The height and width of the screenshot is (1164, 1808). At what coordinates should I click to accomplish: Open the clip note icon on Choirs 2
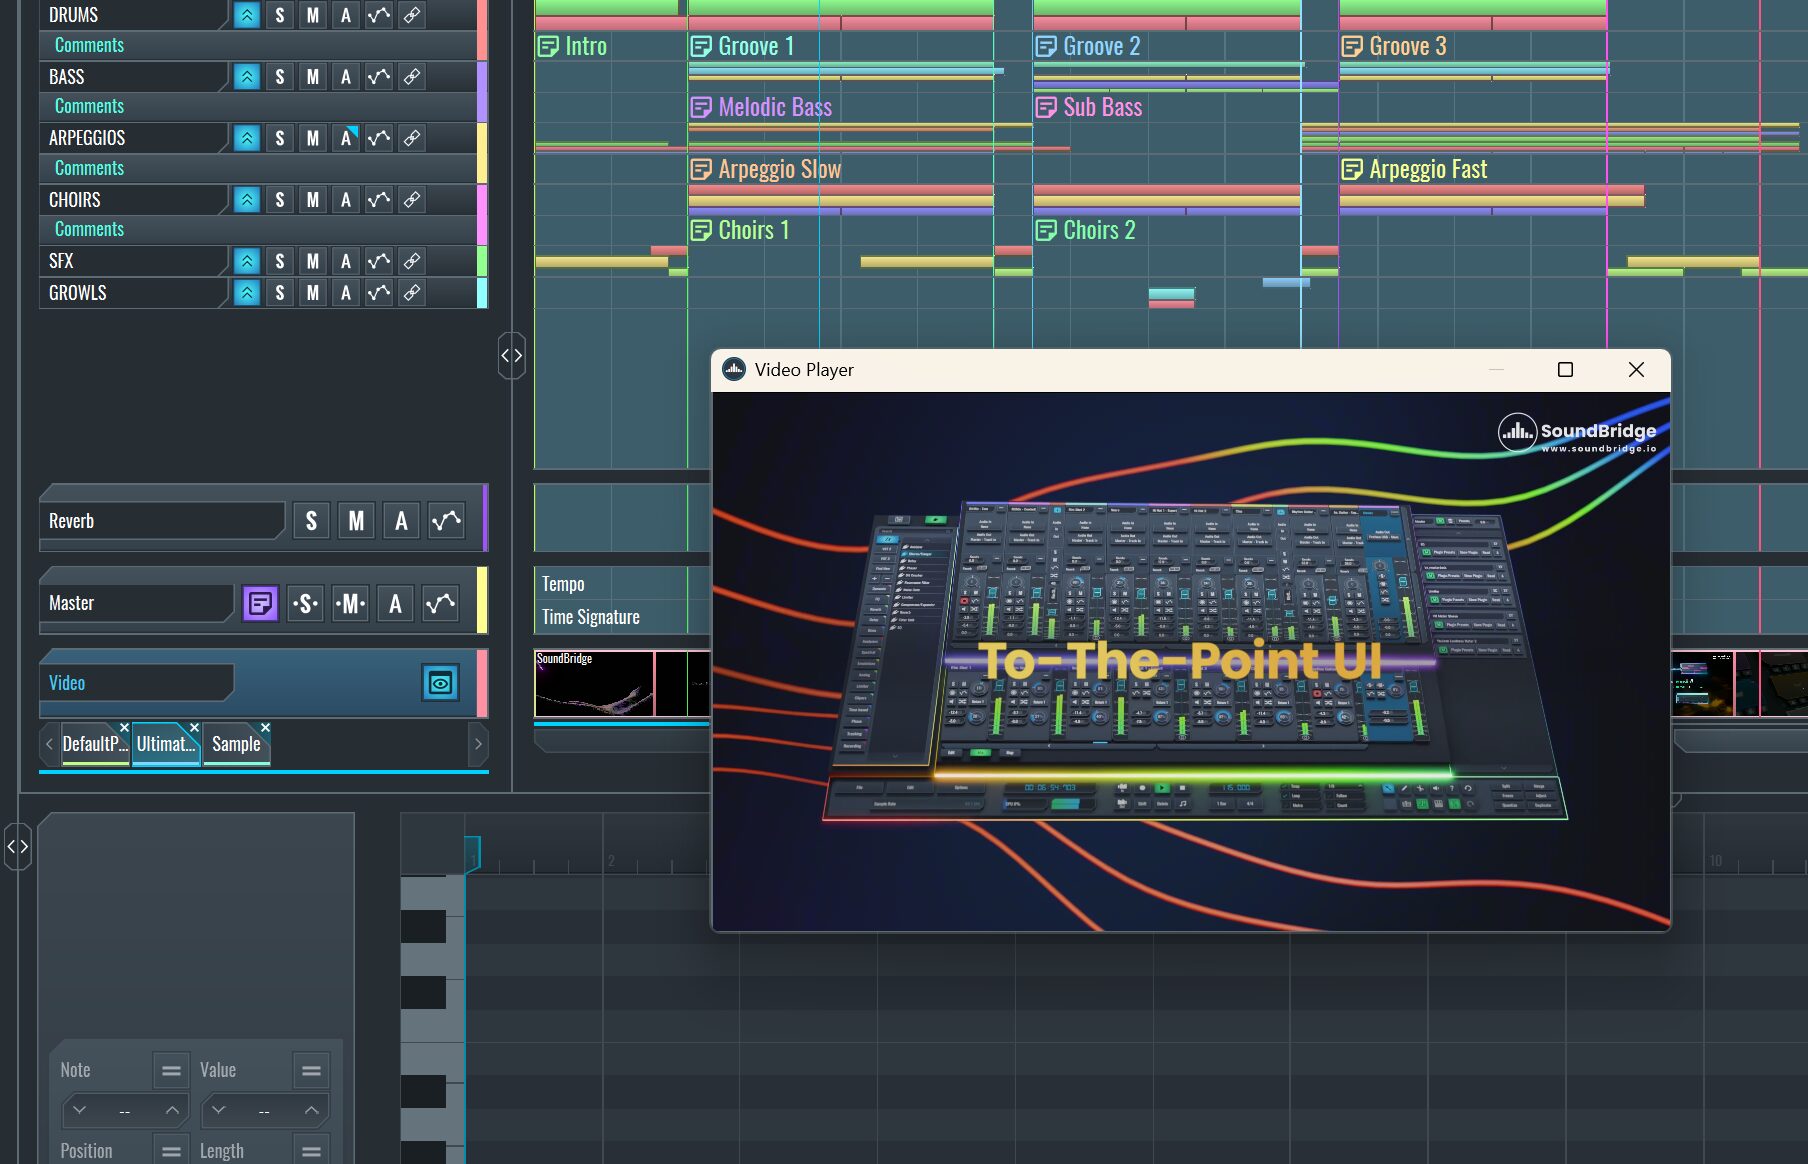(x=1047, y=229)
